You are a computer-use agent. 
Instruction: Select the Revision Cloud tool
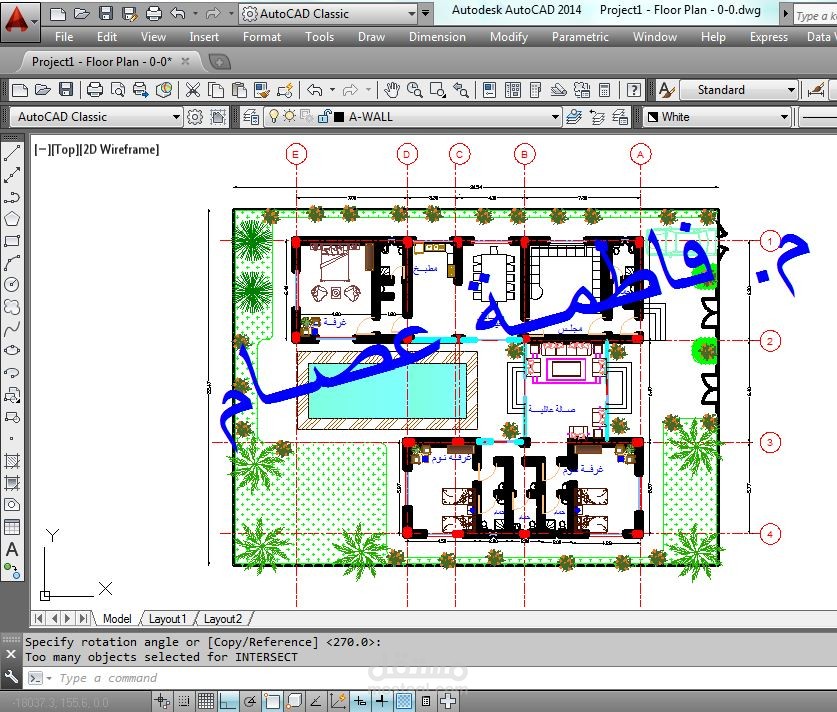12,306
